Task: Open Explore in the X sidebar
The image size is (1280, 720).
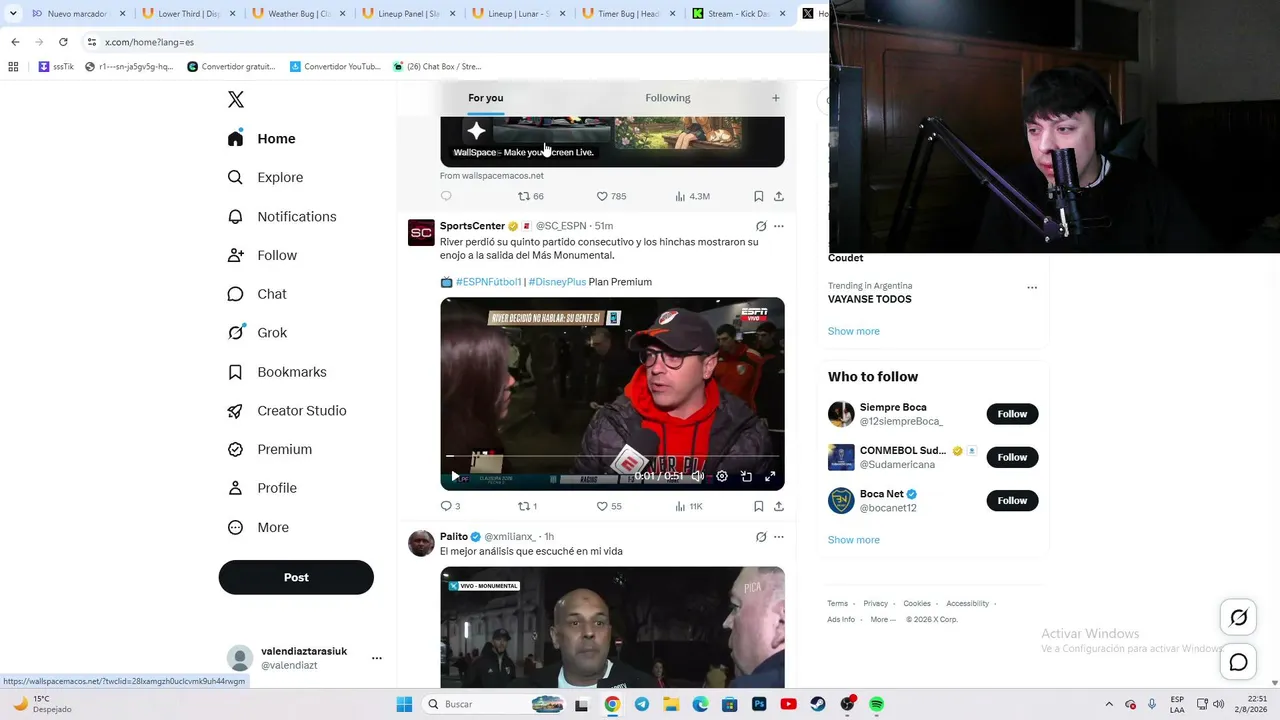Action: 265,177
